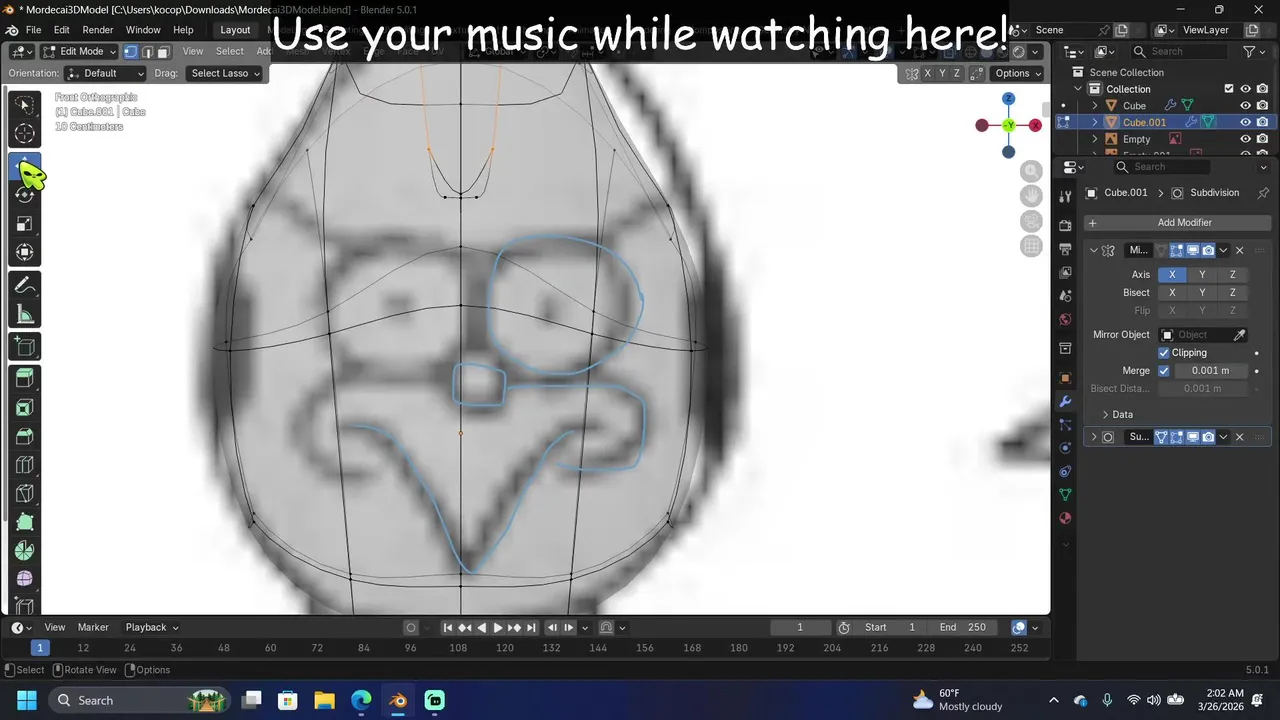Screen dimensions: 1280x720
Task: Click the zoom view magnifier icon
Action: point(1031,171)
